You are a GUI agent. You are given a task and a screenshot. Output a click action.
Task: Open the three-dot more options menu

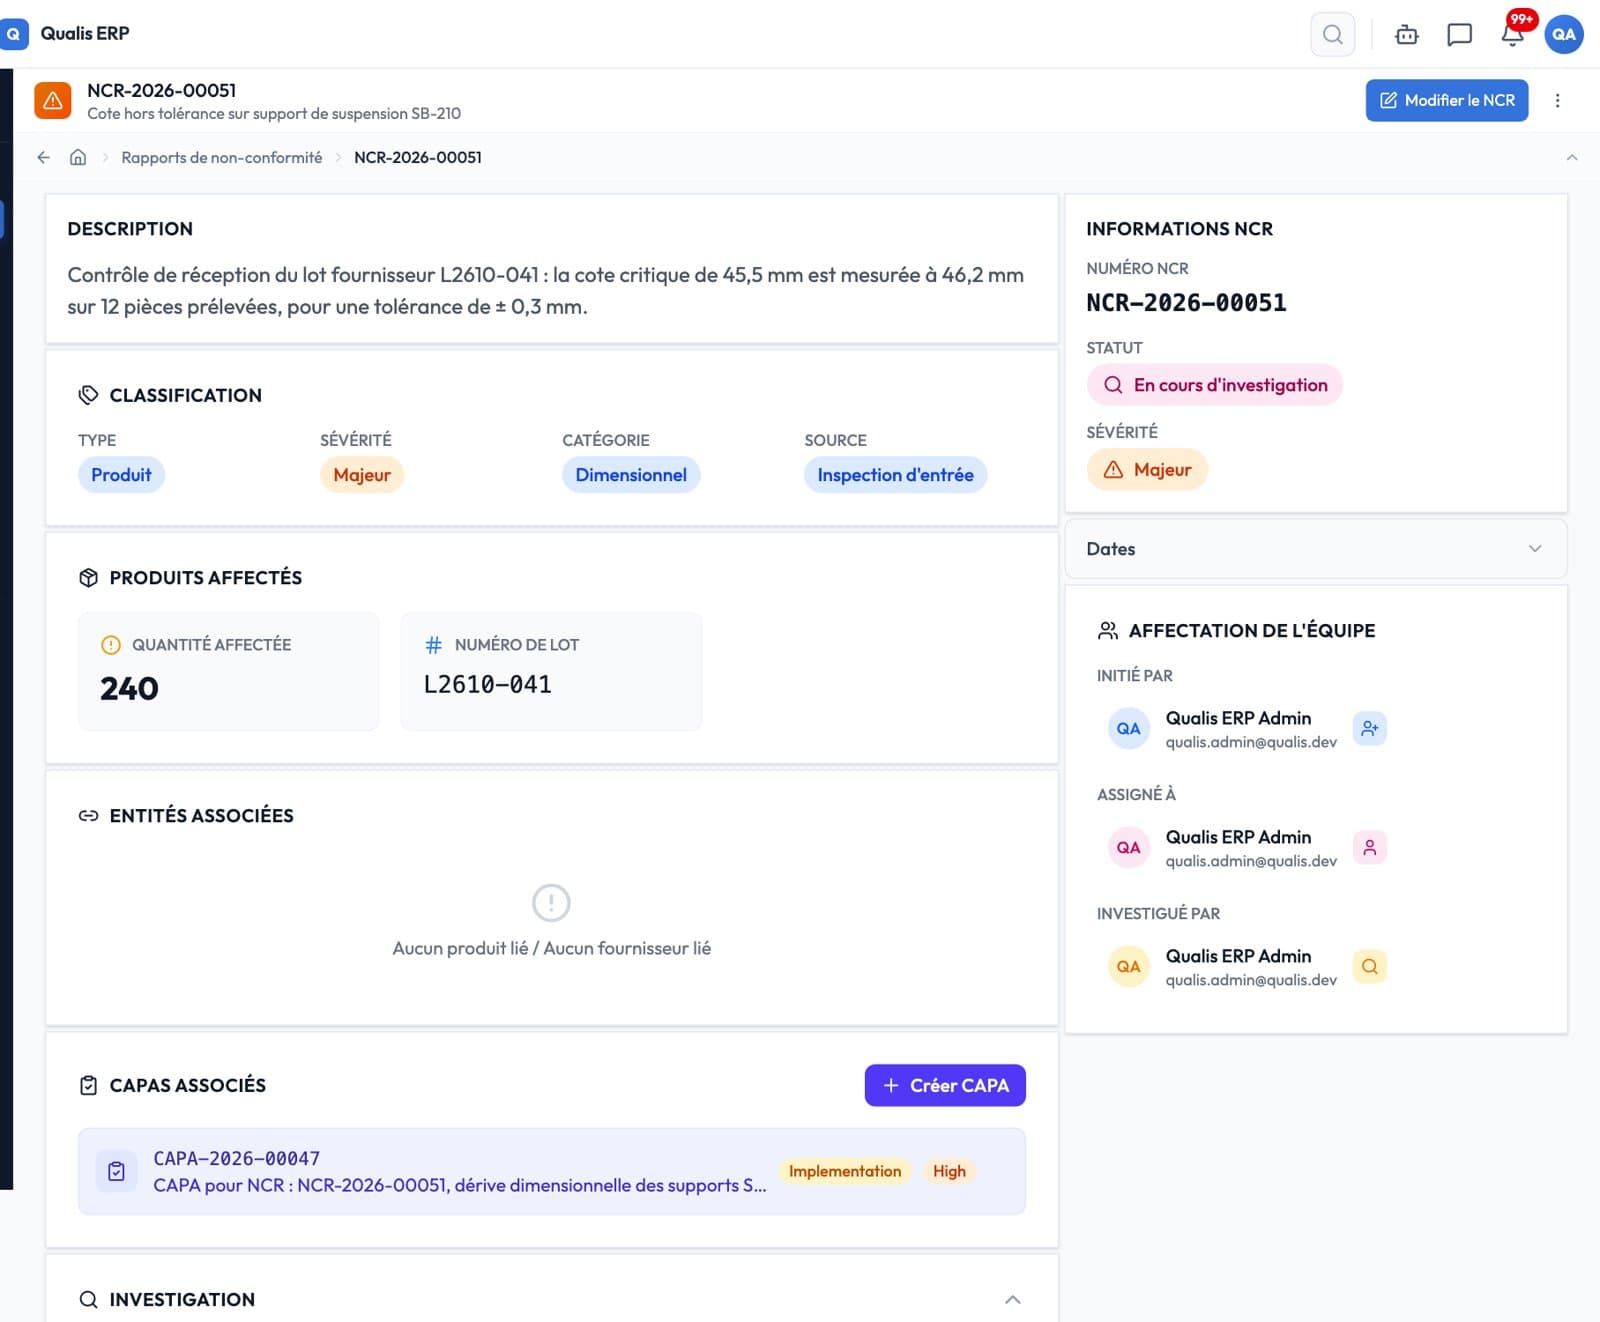click(1557, 100)
